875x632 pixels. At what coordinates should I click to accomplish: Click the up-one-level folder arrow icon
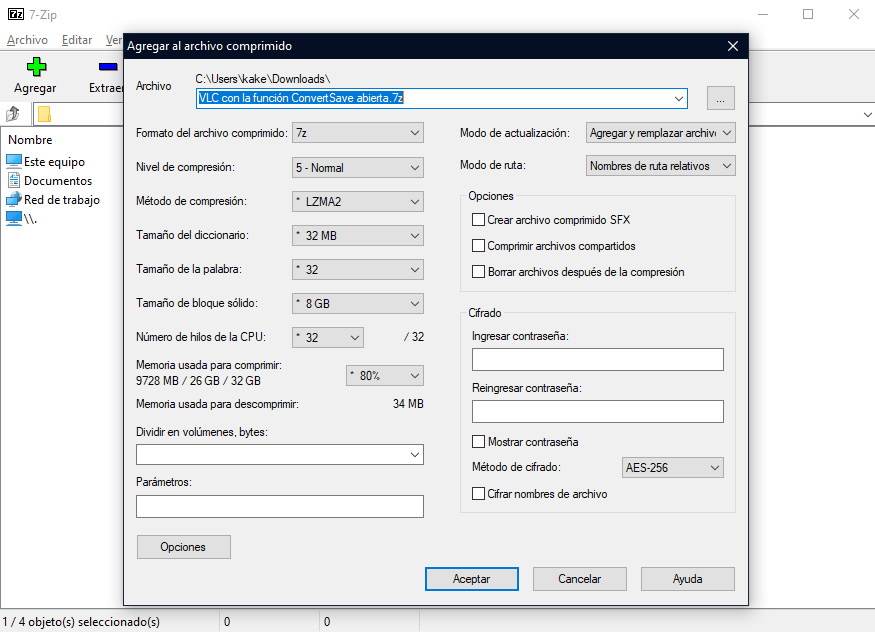point(12,113)
